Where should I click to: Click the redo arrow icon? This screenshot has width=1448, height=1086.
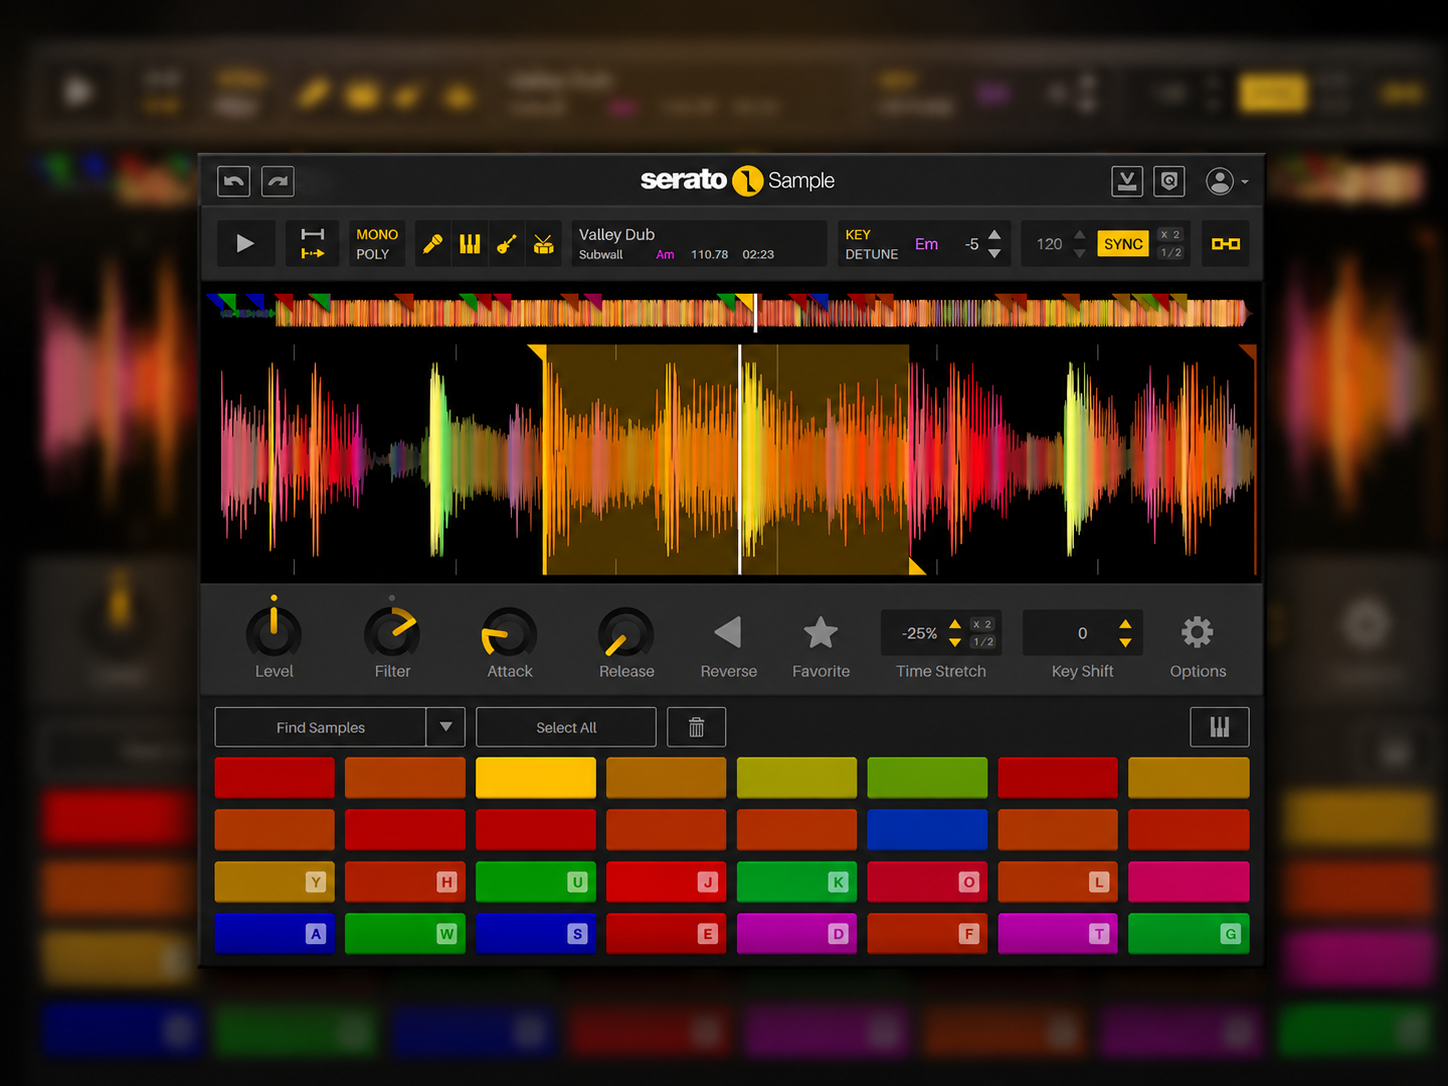click(278, 181)
